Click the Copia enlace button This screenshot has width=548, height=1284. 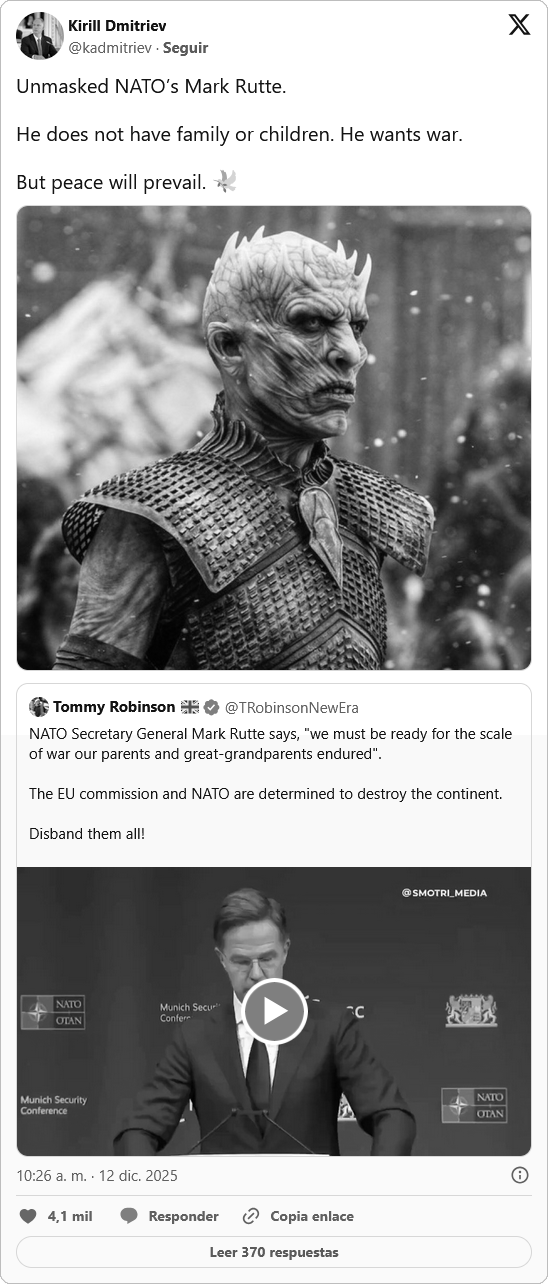click(x=312, y=1216)
